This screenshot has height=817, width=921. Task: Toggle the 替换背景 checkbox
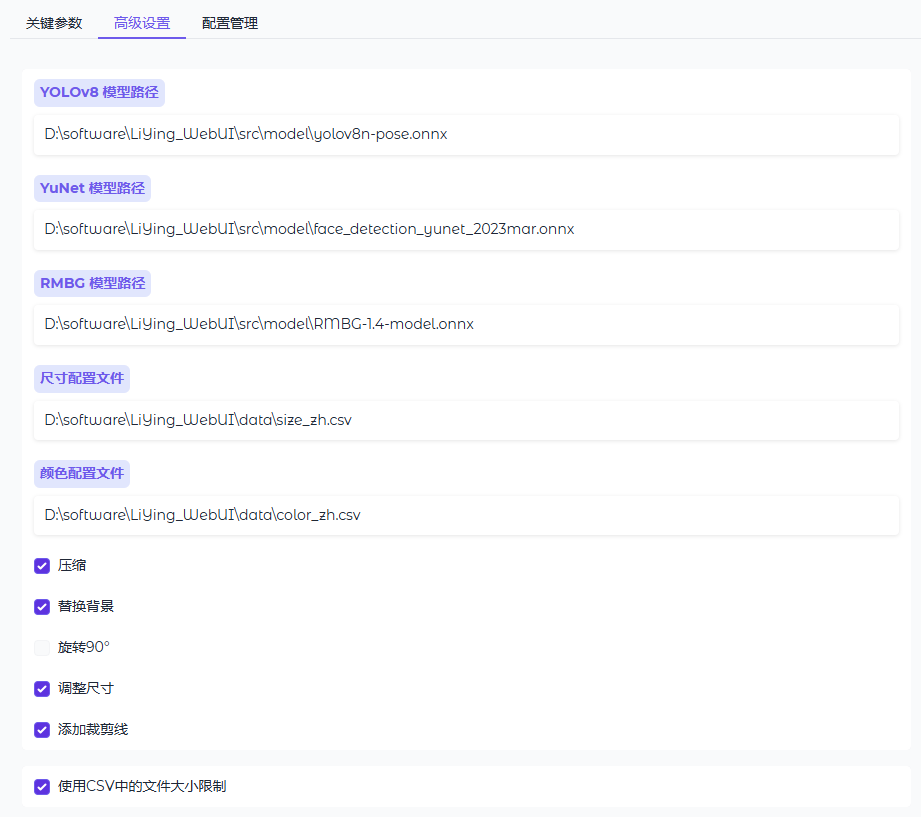click(x=42, y=607)
